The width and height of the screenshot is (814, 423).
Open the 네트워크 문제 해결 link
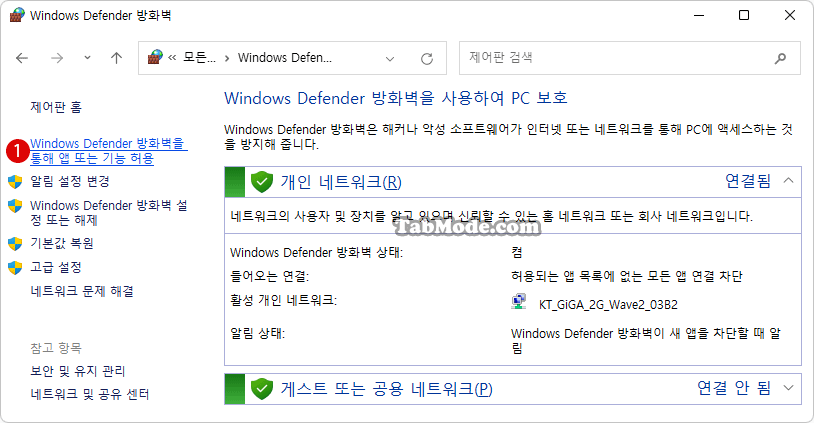(82, 291)
